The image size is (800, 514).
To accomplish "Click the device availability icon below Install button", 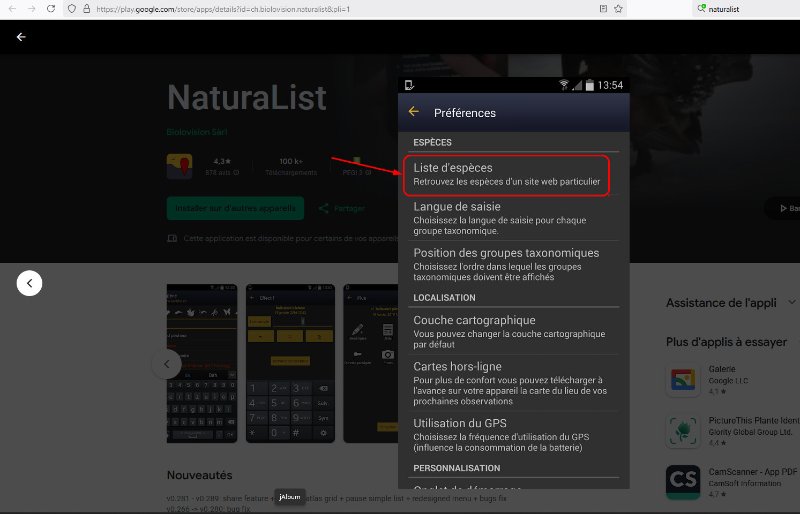I will [x=172, y=238].
